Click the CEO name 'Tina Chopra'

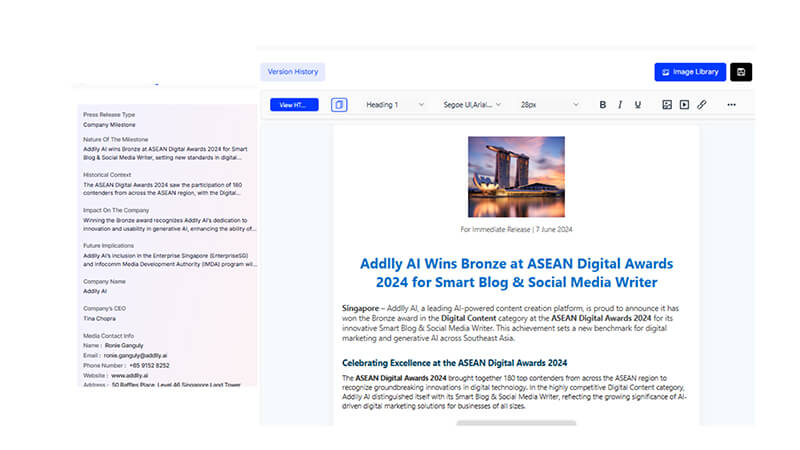tap(99, 318)
